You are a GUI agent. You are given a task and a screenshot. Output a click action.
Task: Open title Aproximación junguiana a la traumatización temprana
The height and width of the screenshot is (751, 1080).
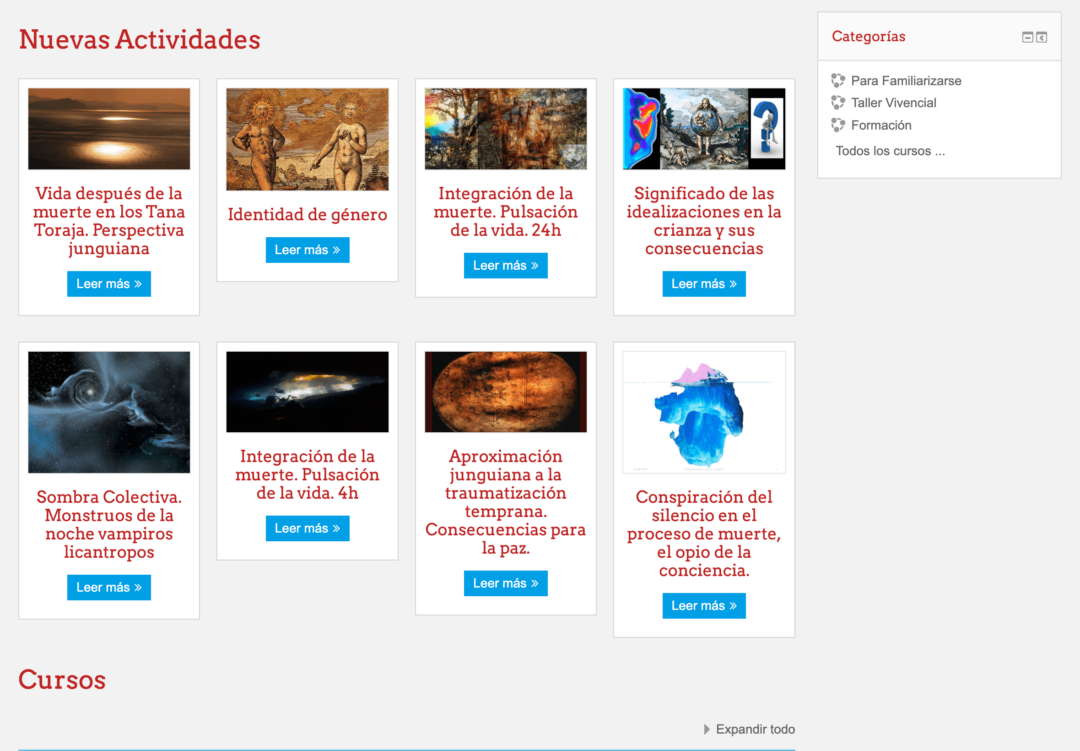pyautogui.click(x=506, y=502)
